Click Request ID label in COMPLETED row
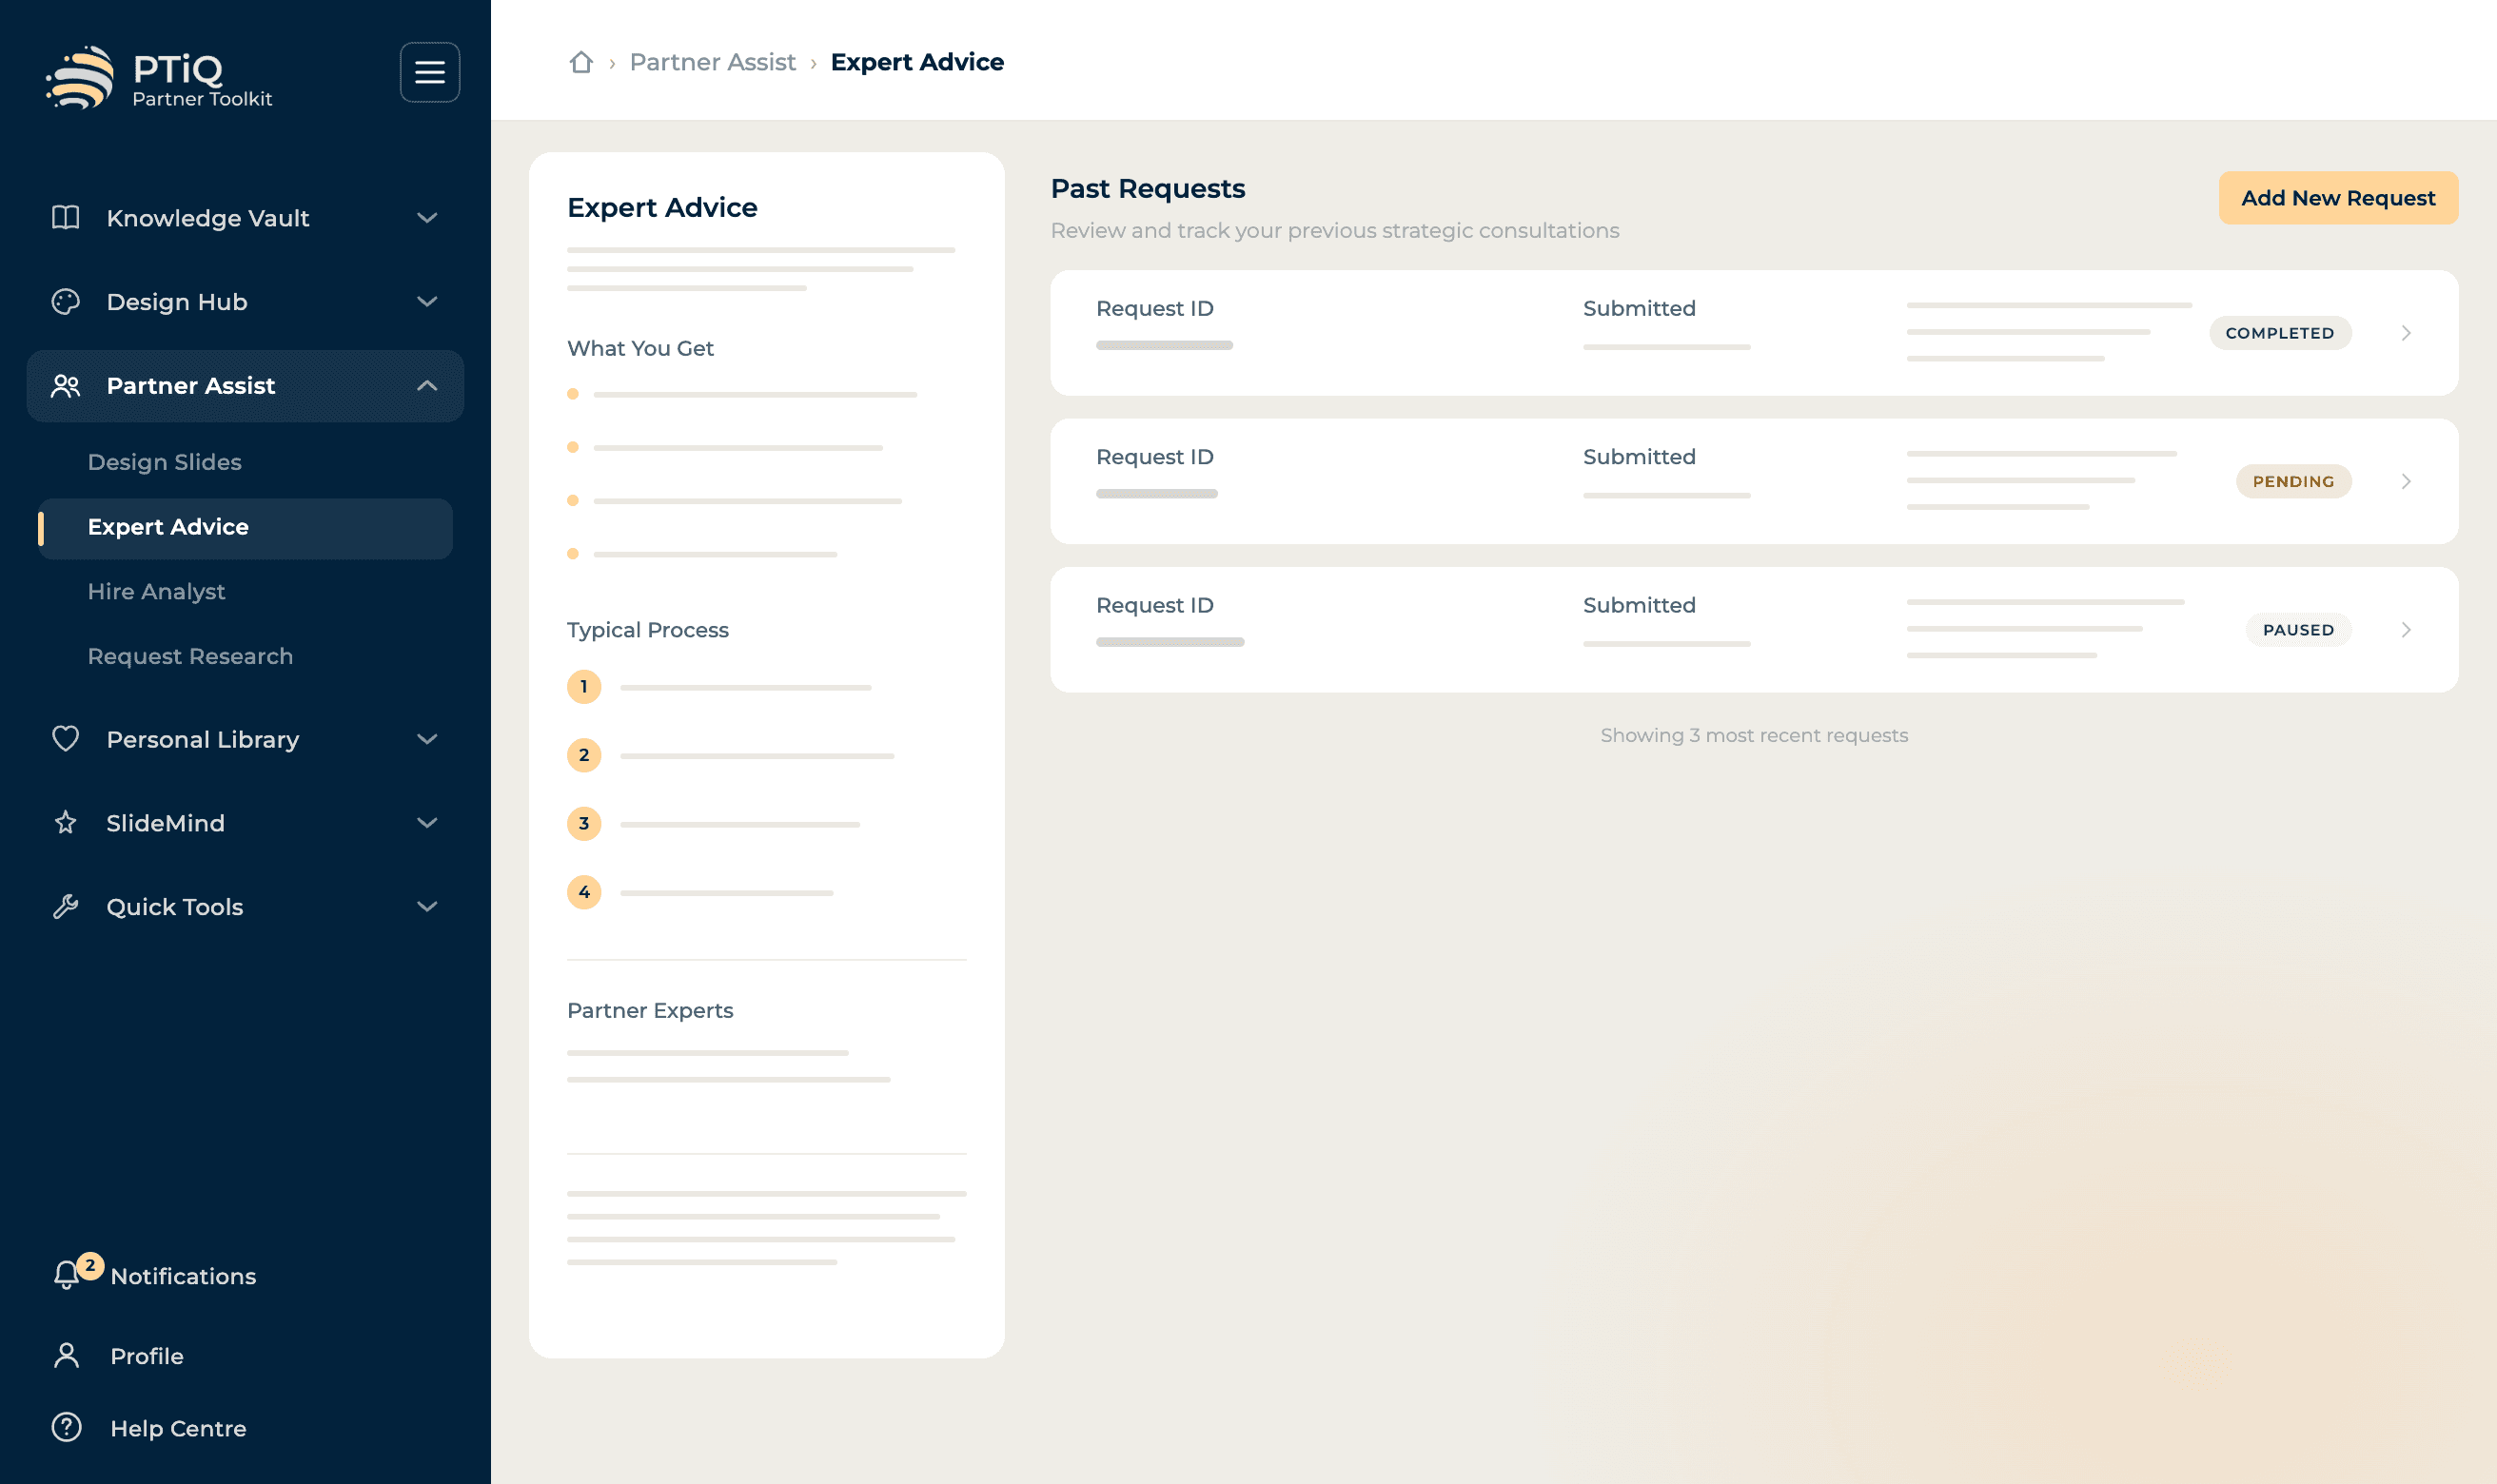Screen dimensions: 2497x1484 1155,308
